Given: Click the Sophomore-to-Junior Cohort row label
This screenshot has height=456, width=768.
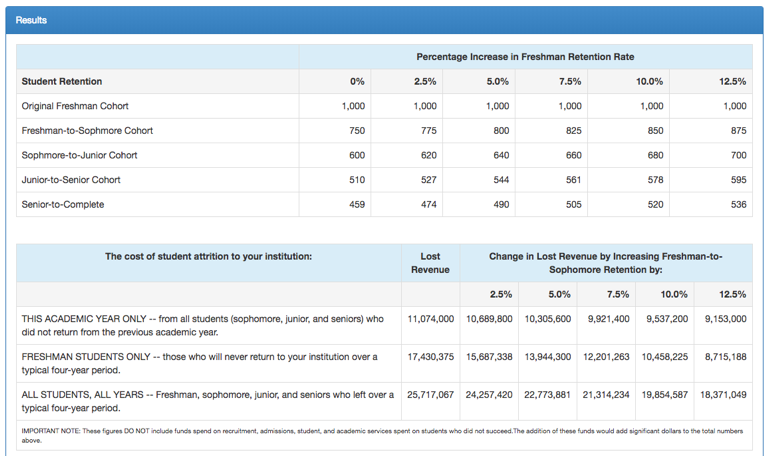Looking at the screenshot, I should click(x=79, y=155).
